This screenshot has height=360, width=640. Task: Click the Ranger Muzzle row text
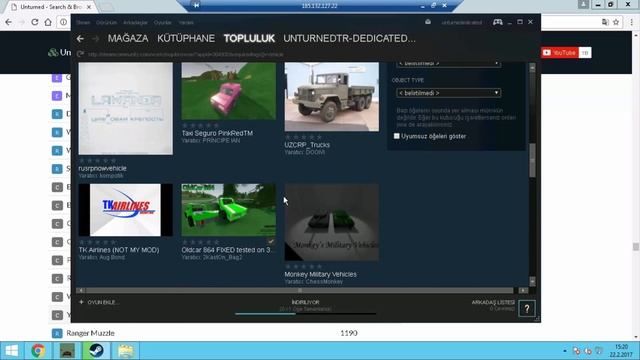point(90,333)
